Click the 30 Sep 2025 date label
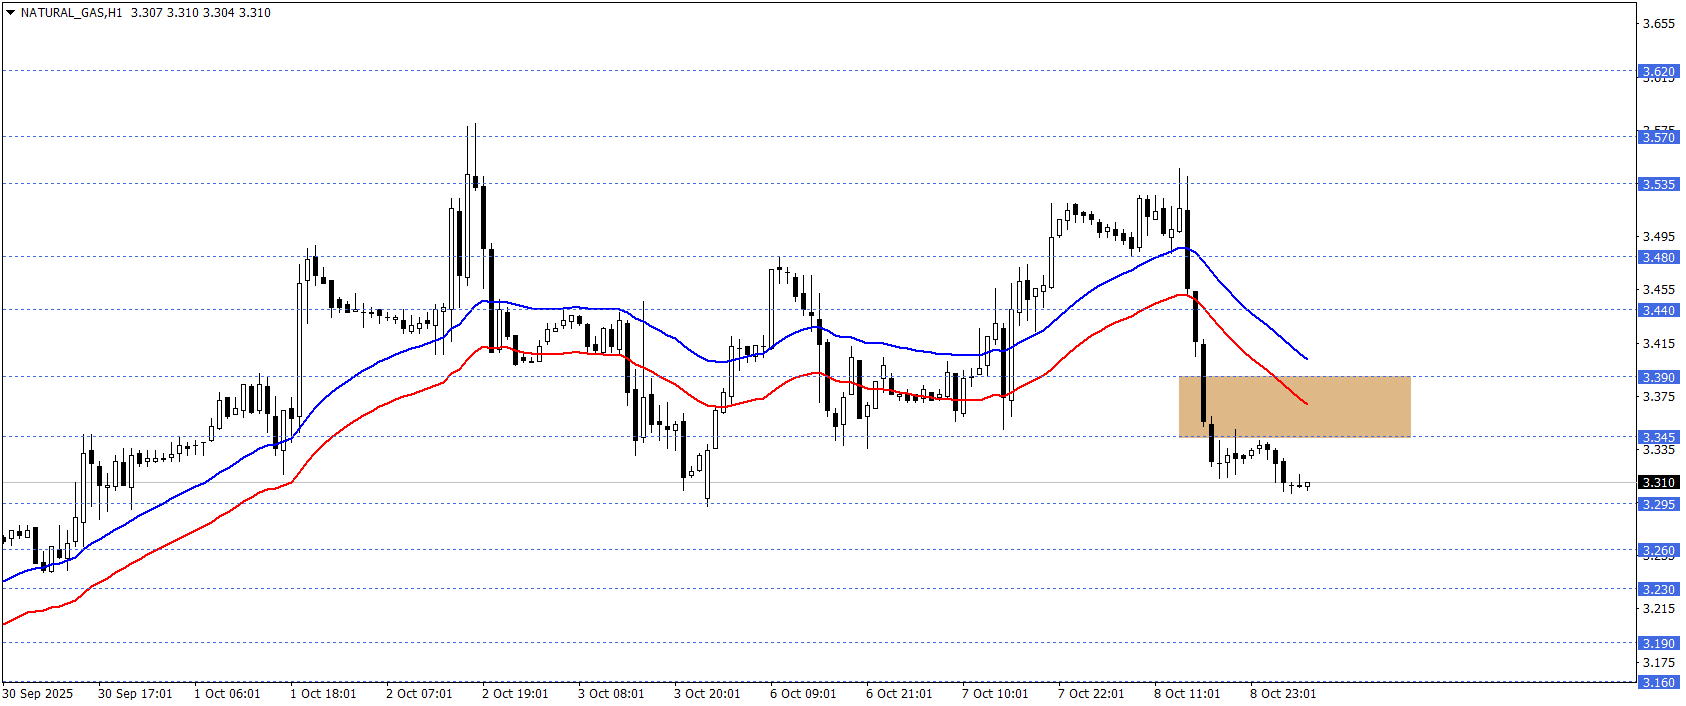 pyautogui.click(x=38, y=694)
